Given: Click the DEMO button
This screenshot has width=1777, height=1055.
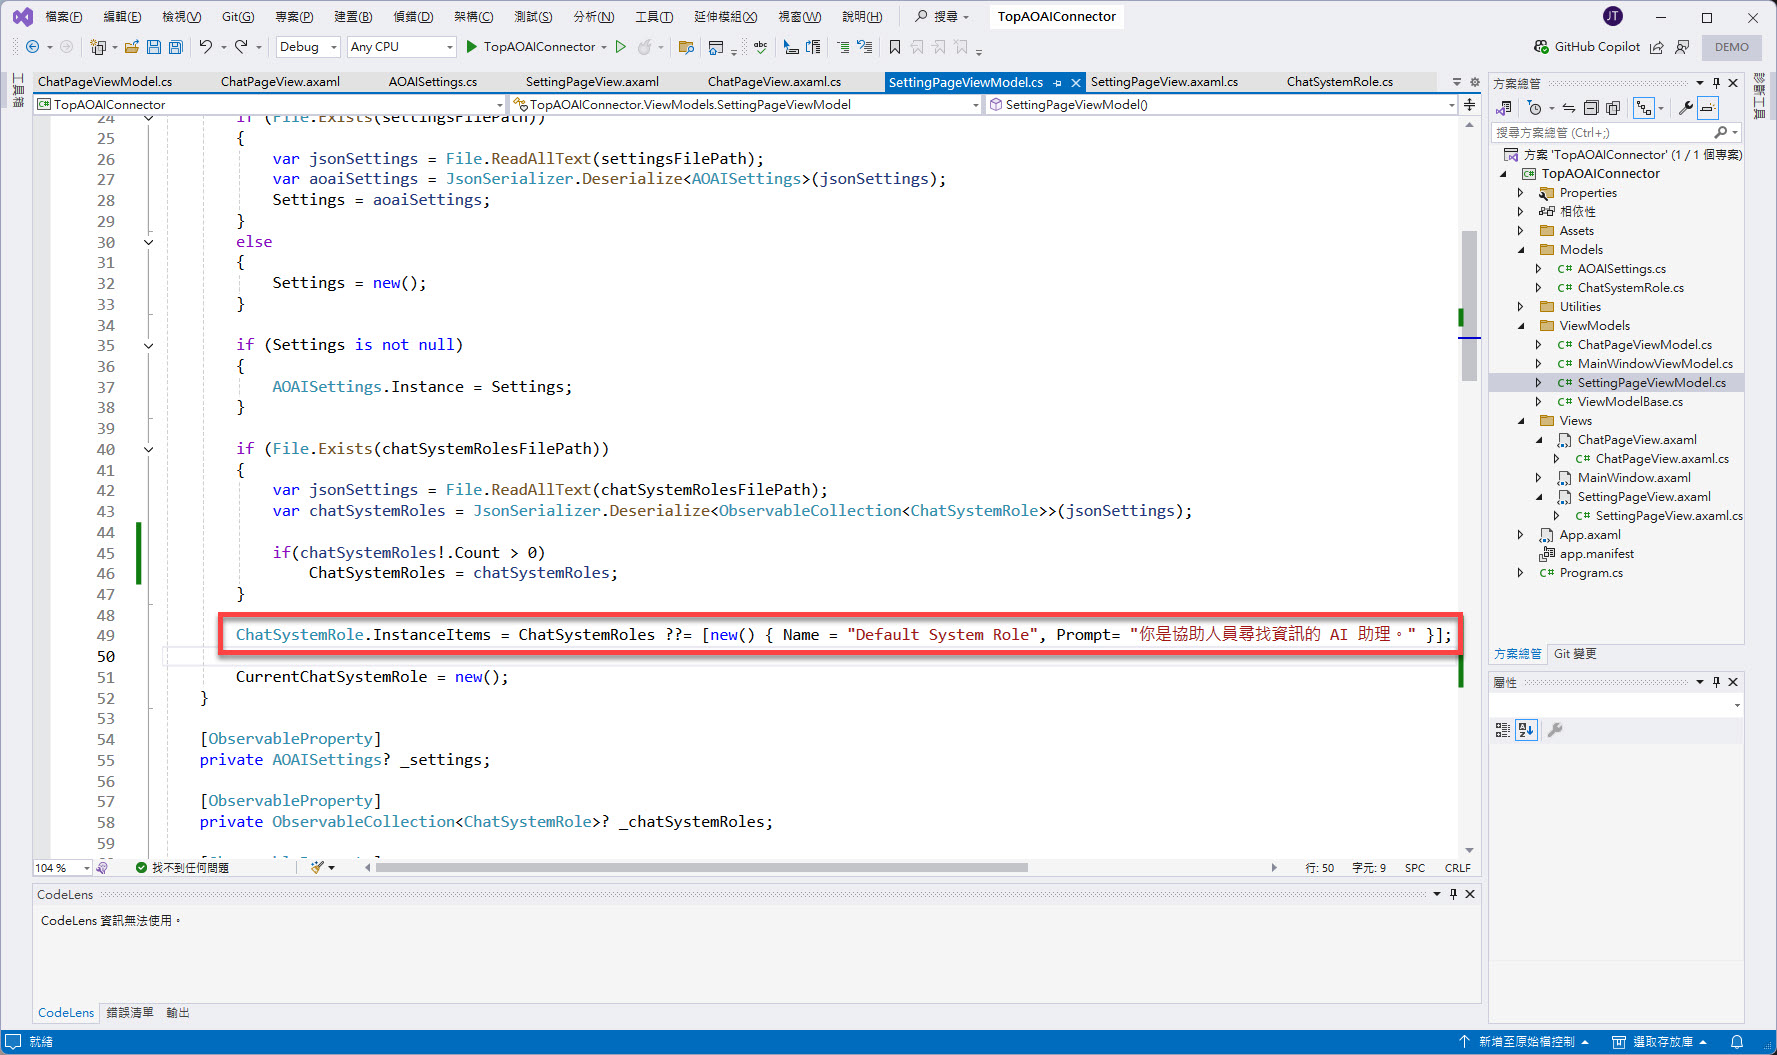Looking at the screenshot, I should point(1732,47).
